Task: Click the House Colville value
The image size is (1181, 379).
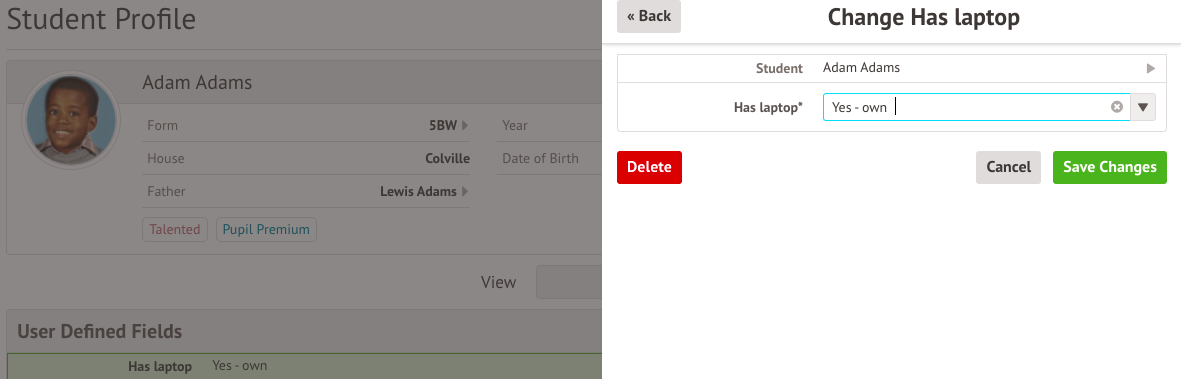Action: [x=447, y=158]
